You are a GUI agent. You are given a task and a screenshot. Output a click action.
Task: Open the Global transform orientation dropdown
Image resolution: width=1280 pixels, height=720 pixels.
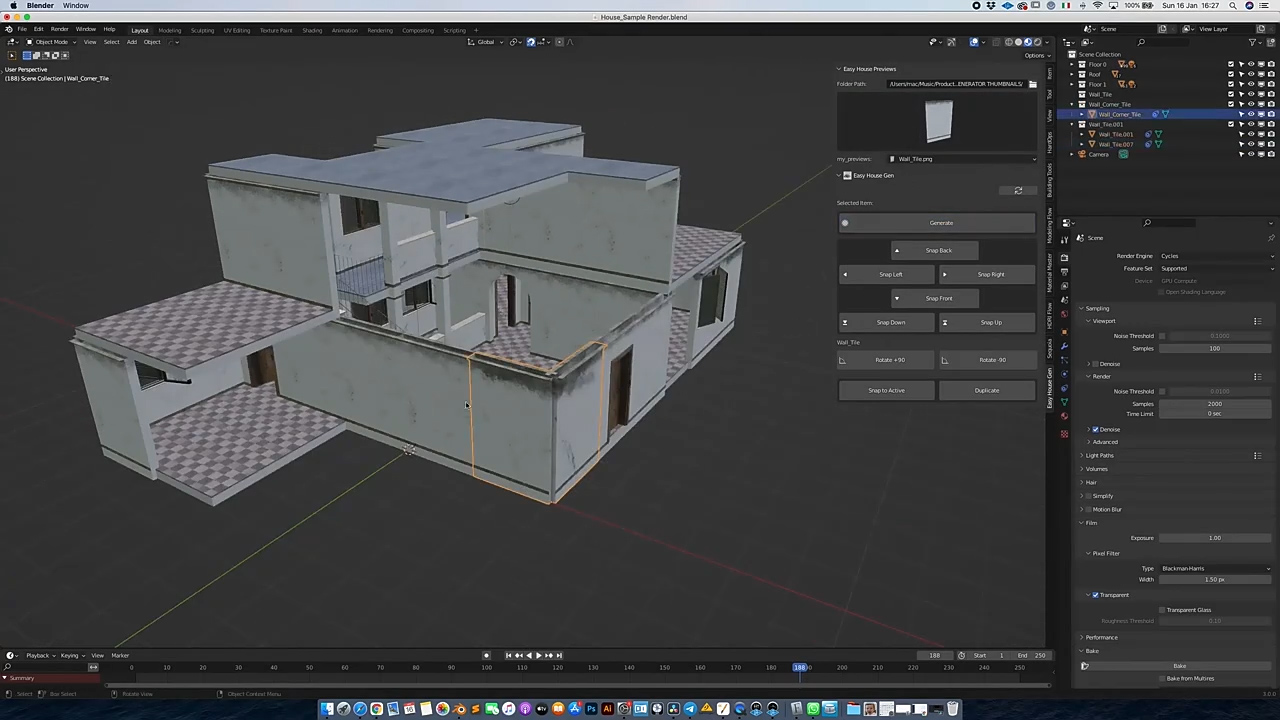tap(486, 42)
